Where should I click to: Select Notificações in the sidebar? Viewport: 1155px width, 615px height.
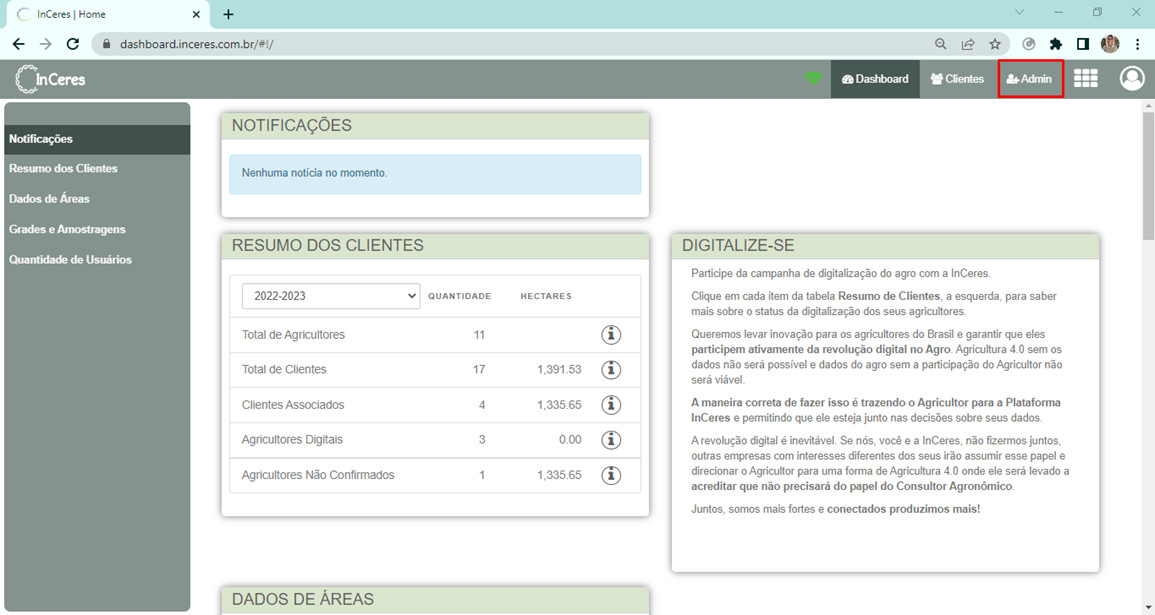pyautogui.click(x=97, y=139)
